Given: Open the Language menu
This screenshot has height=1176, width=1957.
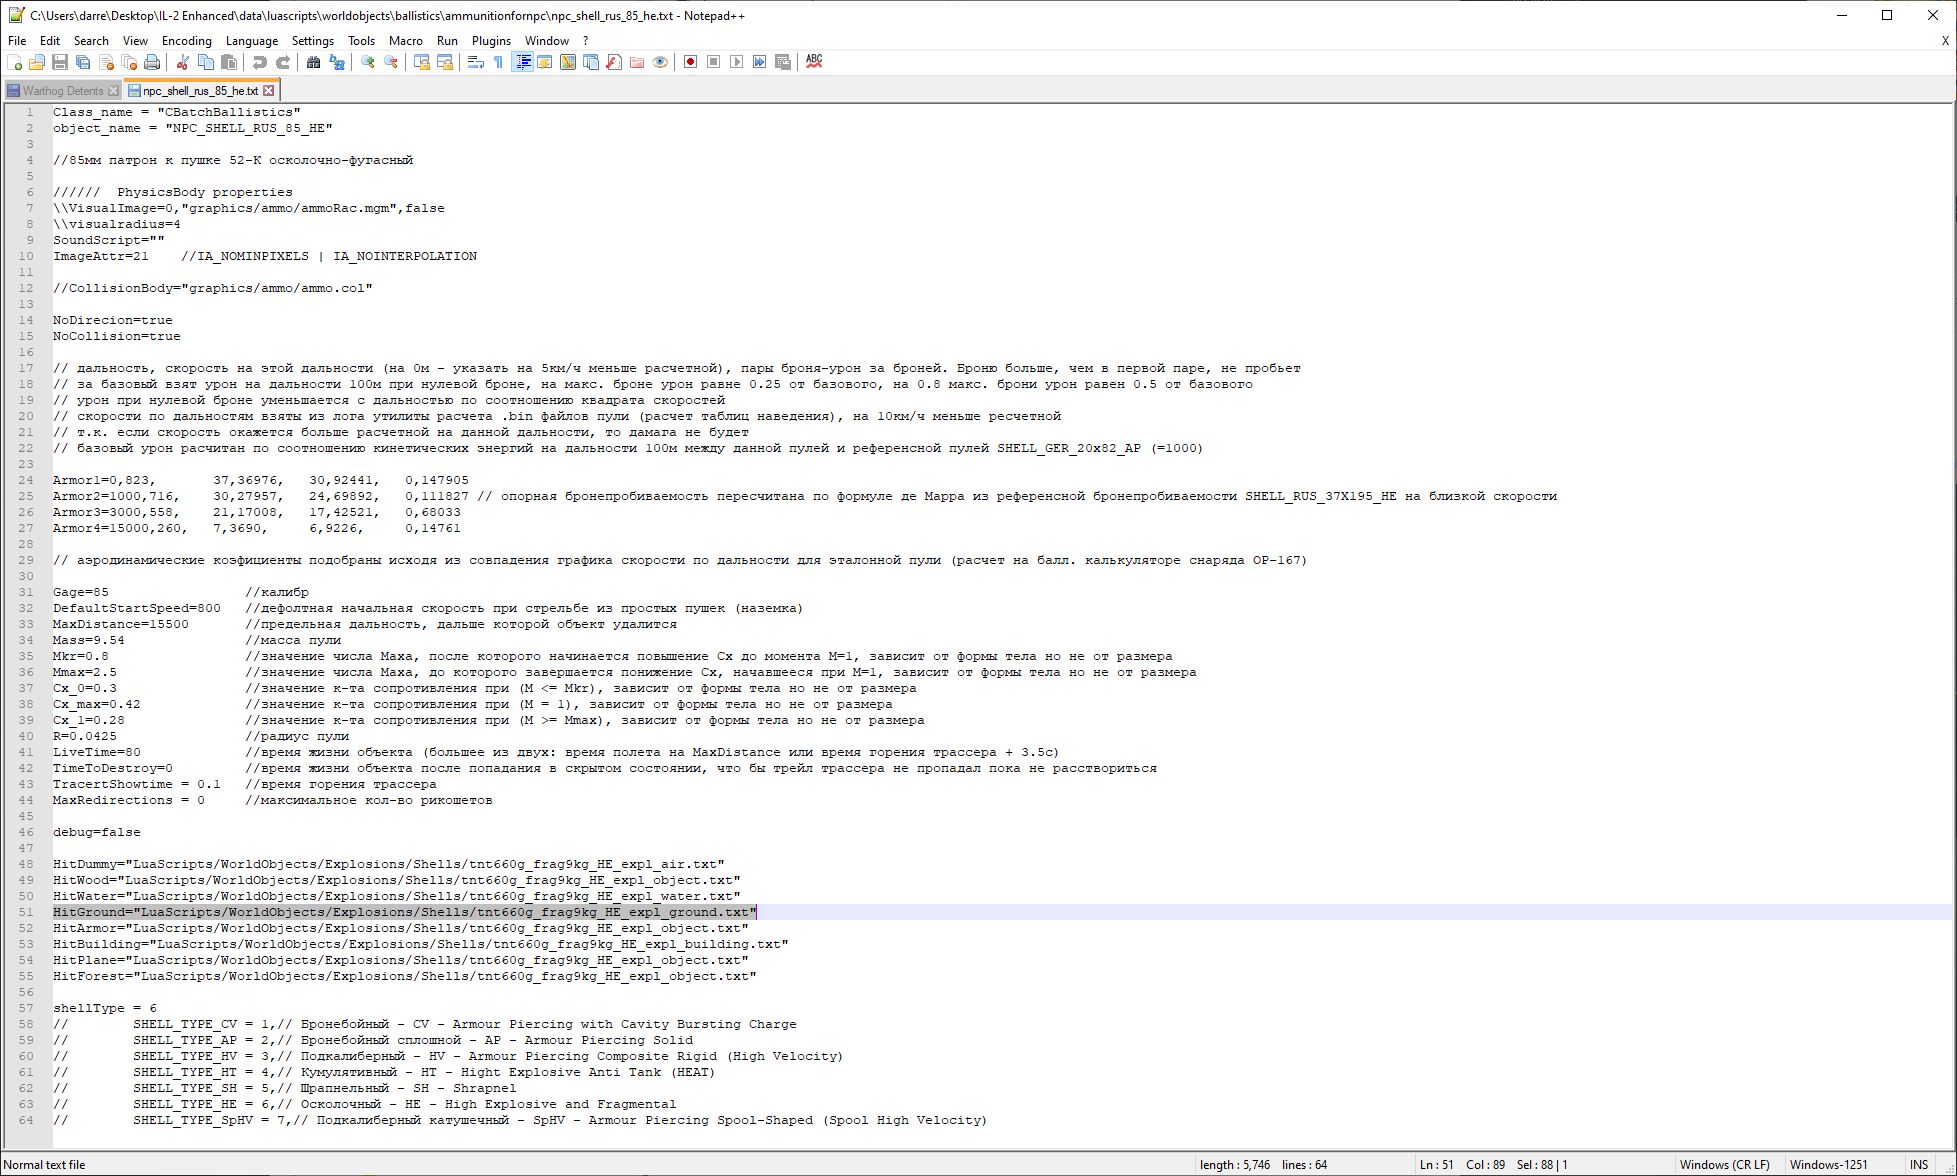Looking at the screenshot, I should [252, 41].
